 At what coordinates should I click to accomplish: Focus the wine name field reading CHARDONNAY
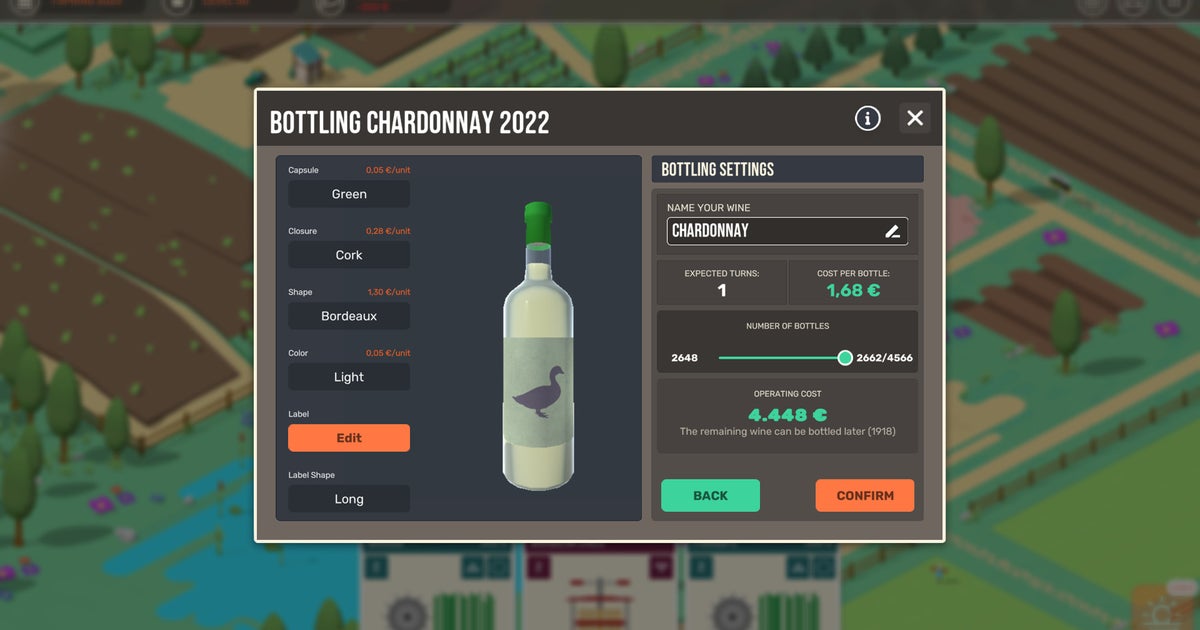pyautogui.click(x=770, y=231)
